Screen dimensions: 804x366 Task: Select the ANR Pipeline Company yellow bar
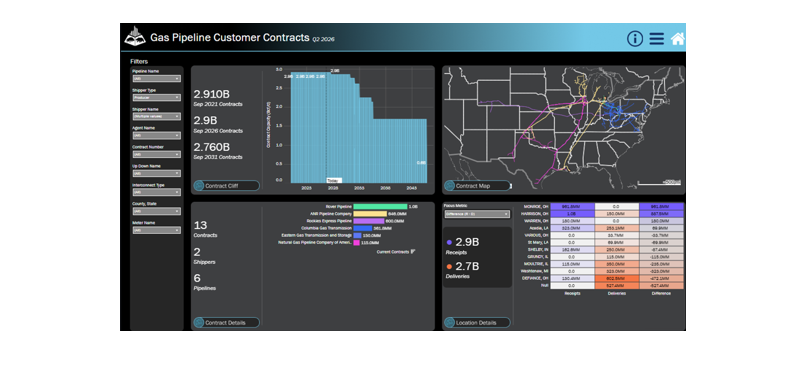pyautogui.click(x=370, y=214)
